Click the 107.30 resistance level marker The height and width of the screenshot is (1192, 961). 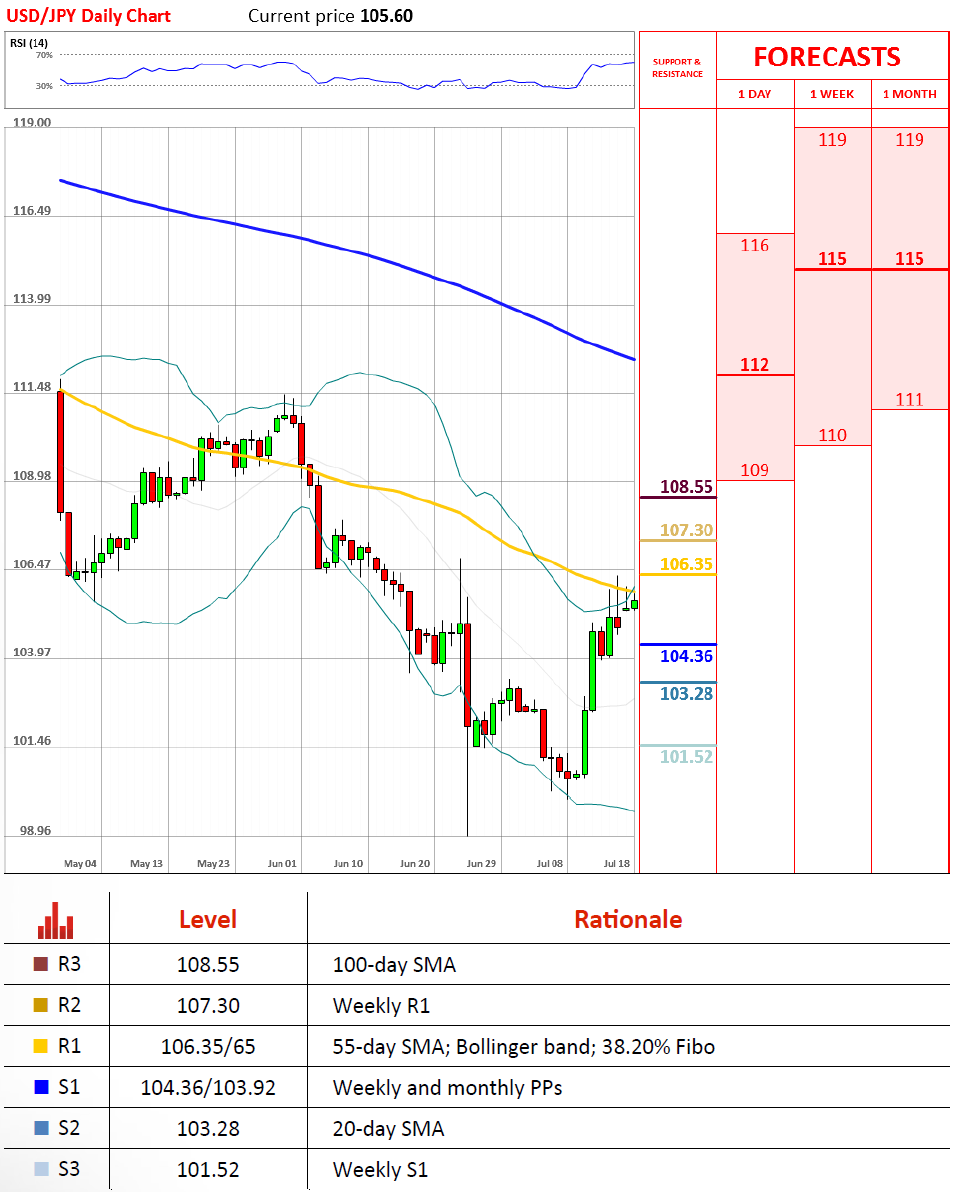pyautogui.click(x=686, y=530)
